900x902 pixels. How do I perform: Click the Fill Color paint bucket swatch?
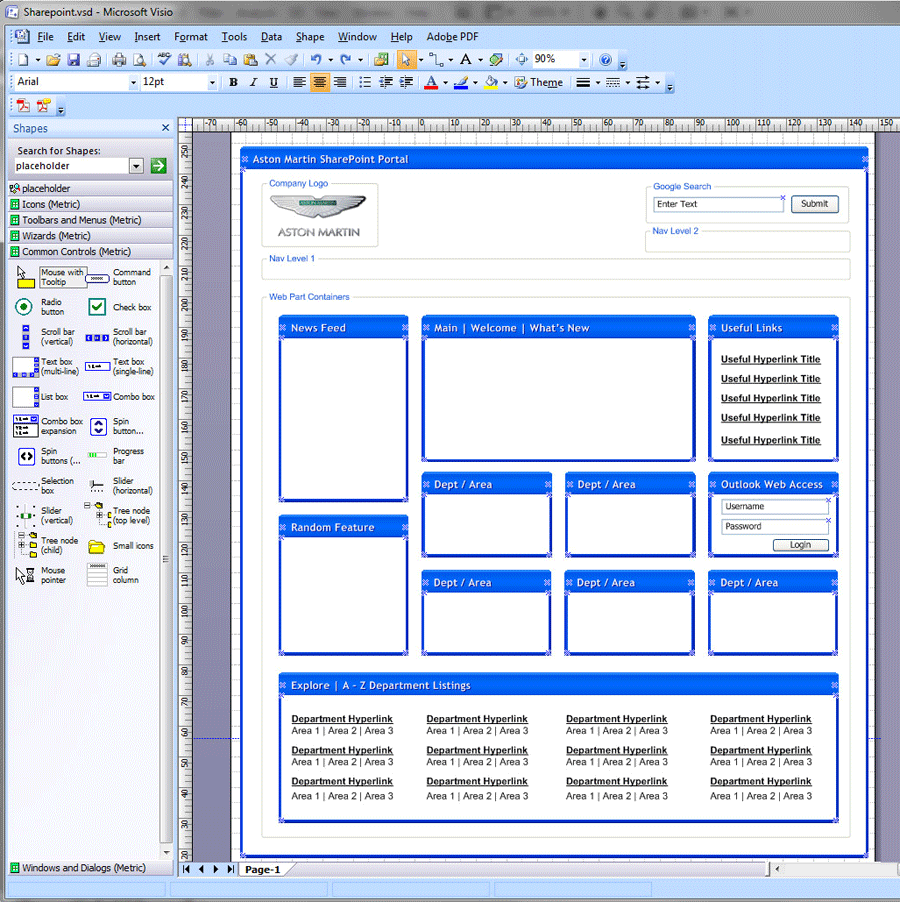[x=490, y=83]
